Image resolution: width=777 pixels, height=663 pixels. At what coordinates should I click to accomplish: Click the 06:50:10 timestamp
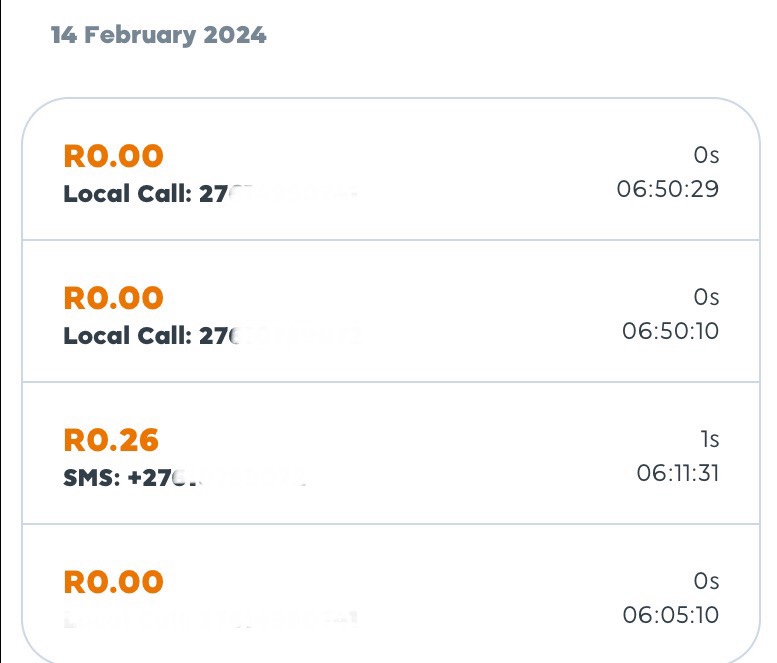[670, 330]
